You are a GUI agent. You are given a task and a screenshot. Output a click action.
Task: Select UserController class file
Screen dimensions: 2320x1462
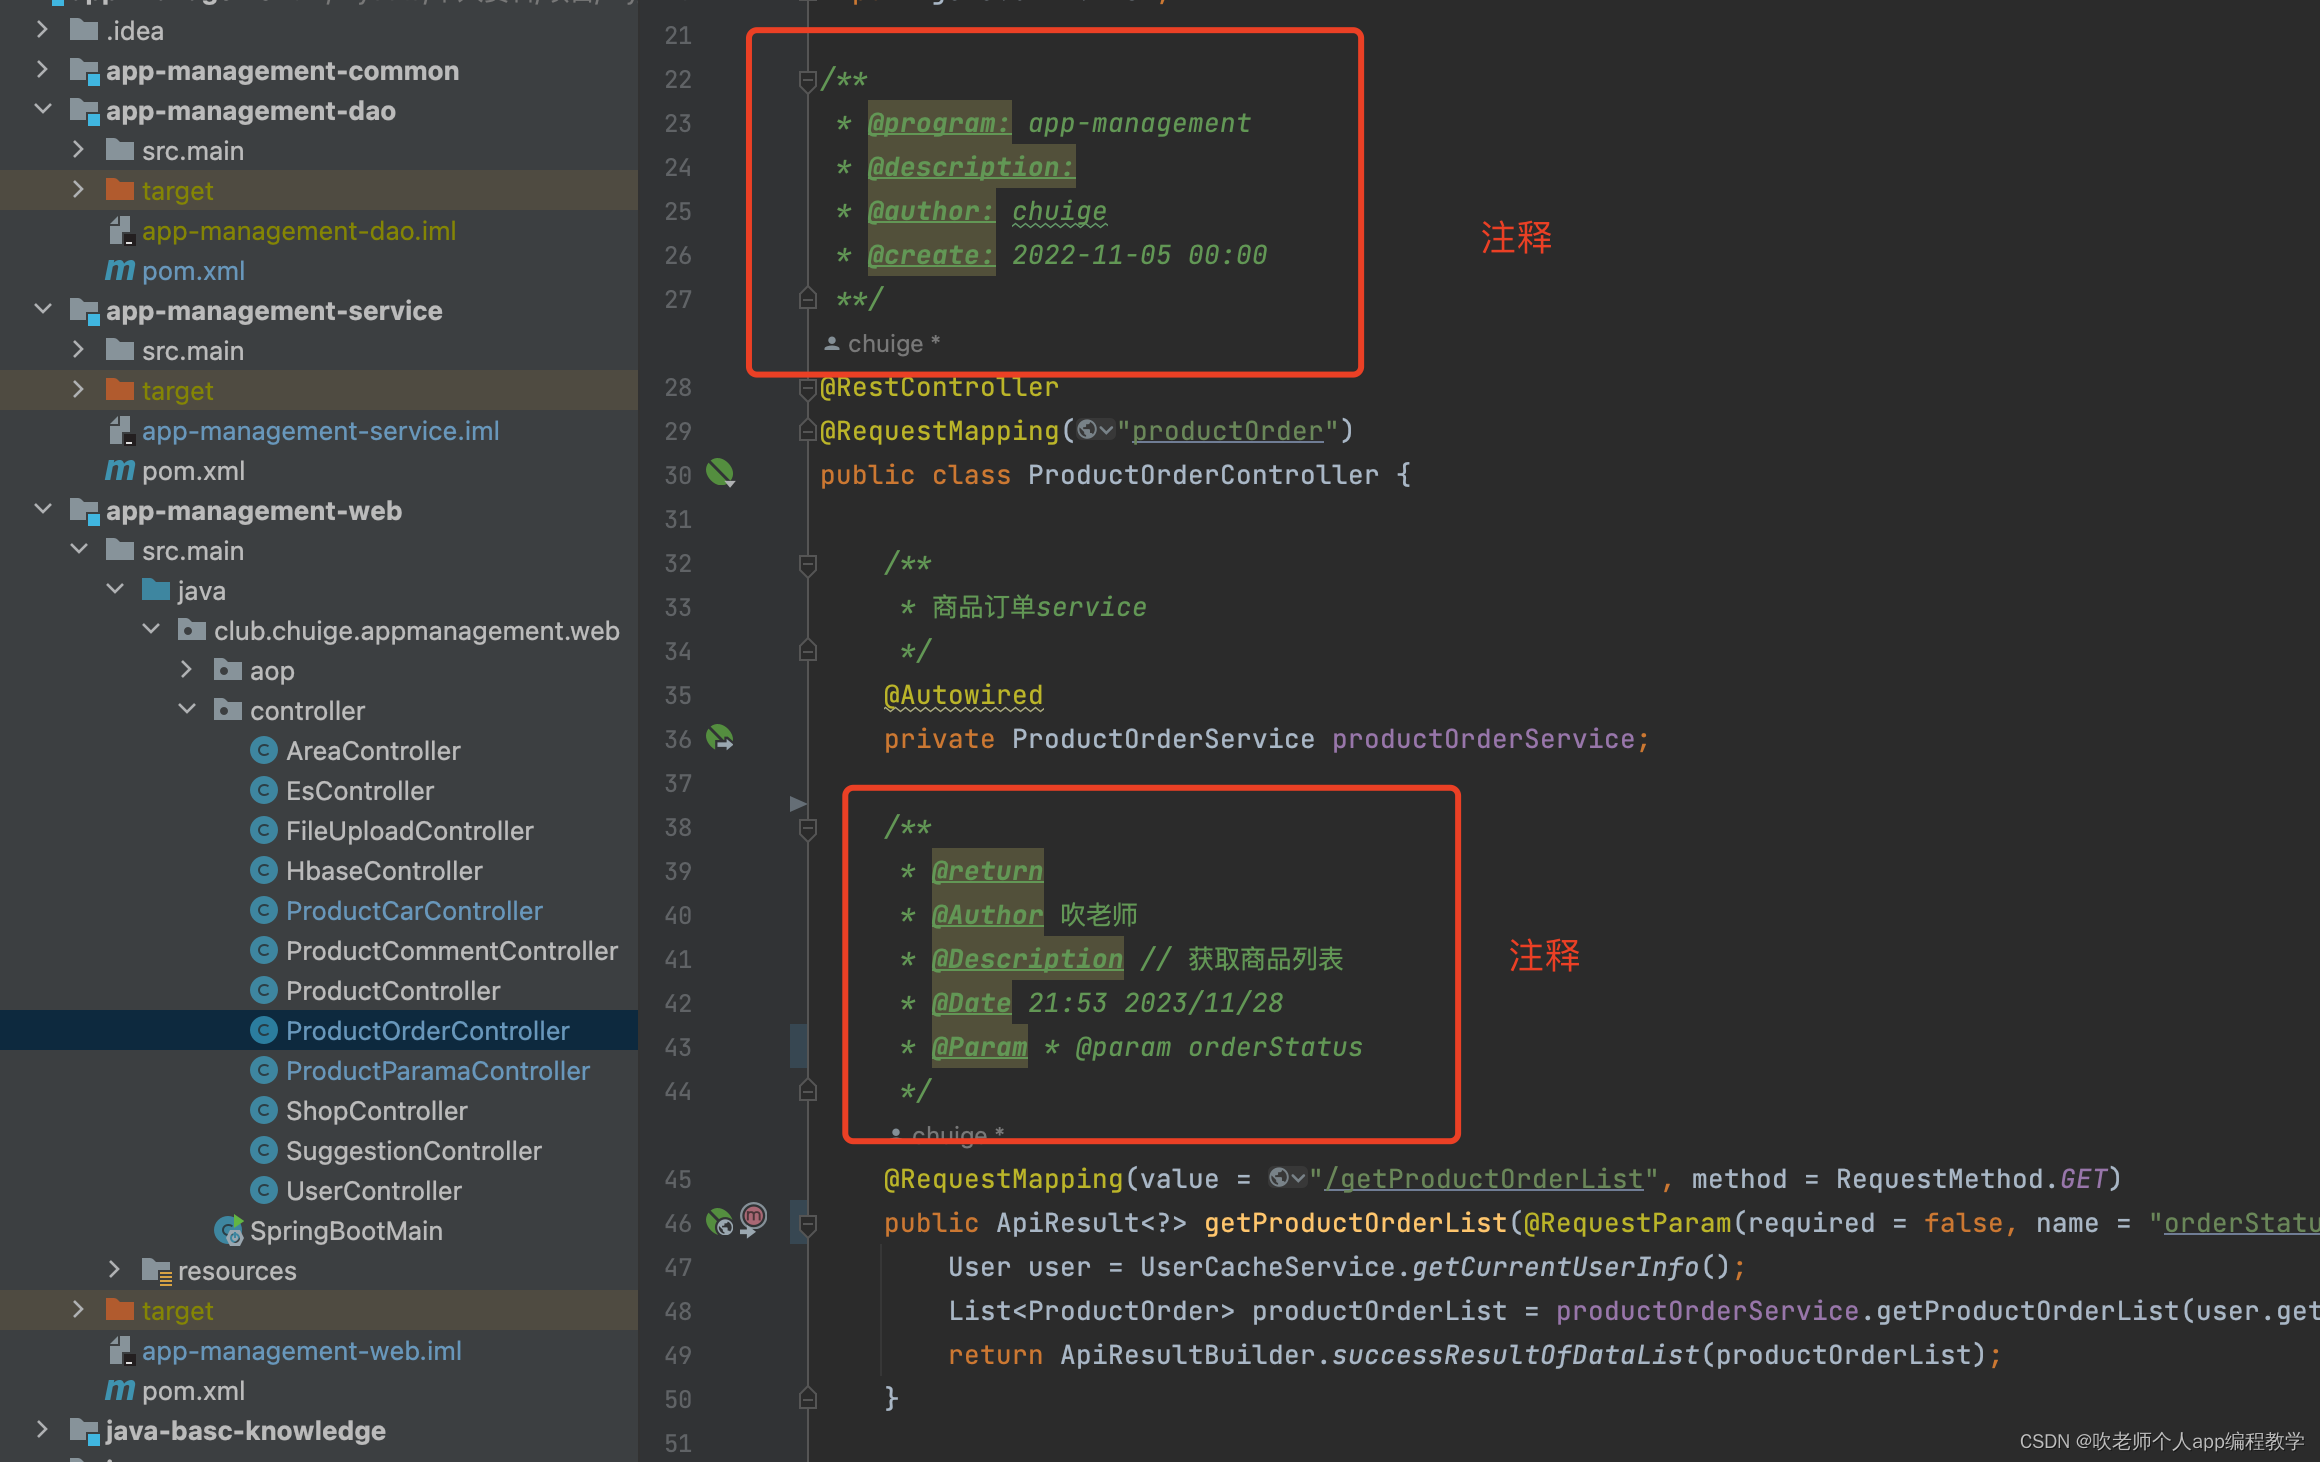(x=373, y=1191)
